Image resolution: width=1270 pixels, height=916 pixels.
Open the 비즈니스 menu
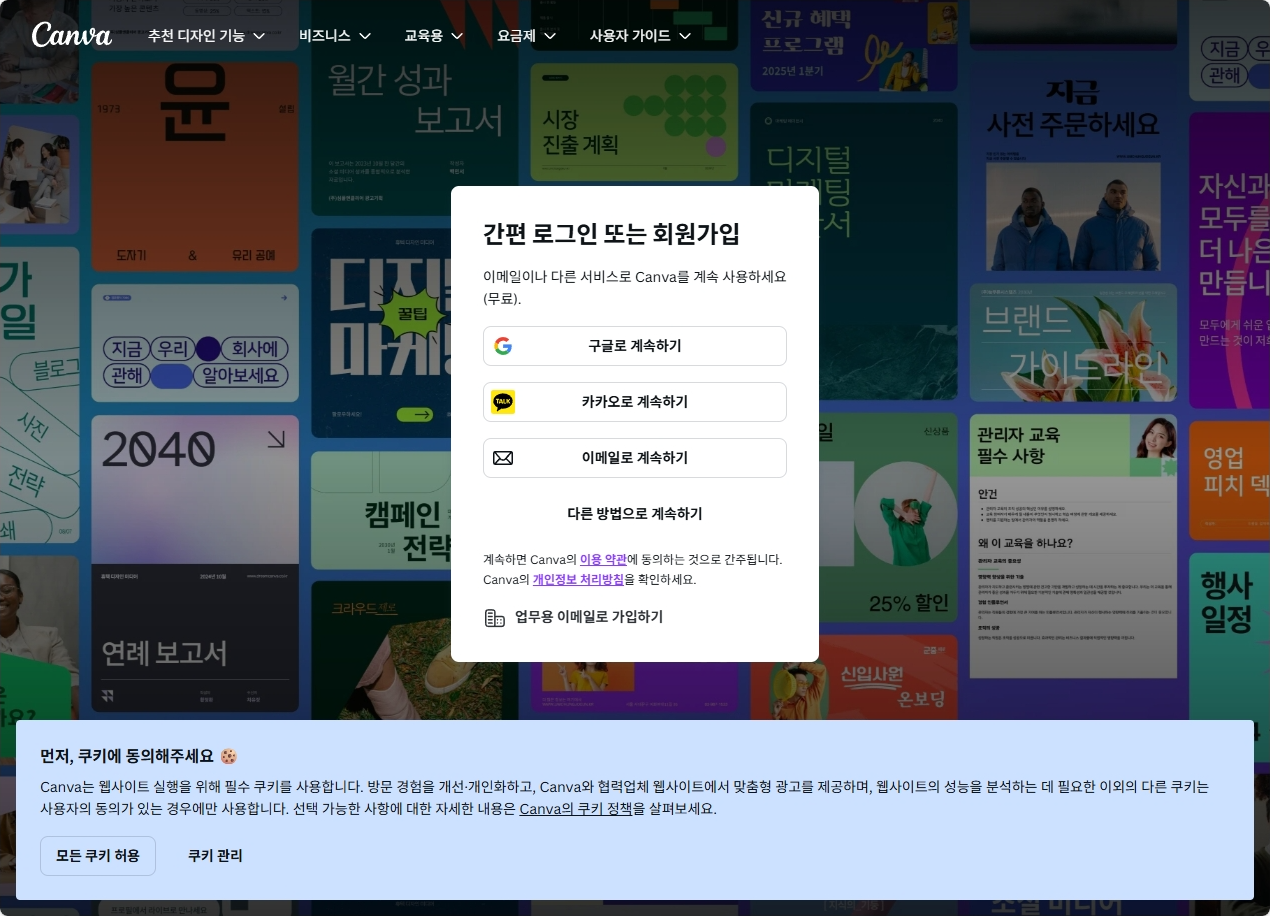point(335,36)
